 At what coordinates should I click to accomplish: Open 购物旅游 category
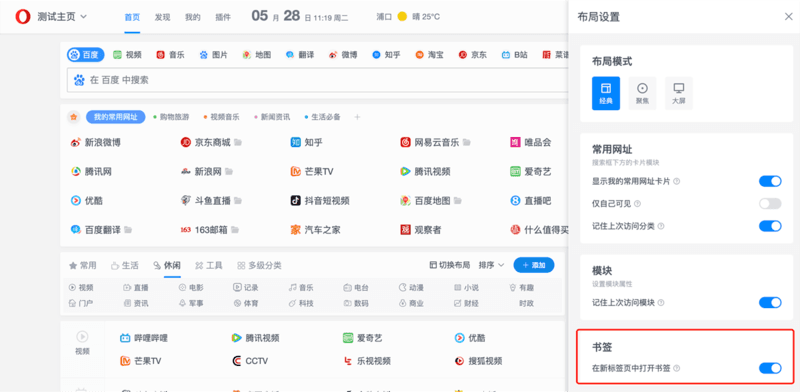pos(171,117)
